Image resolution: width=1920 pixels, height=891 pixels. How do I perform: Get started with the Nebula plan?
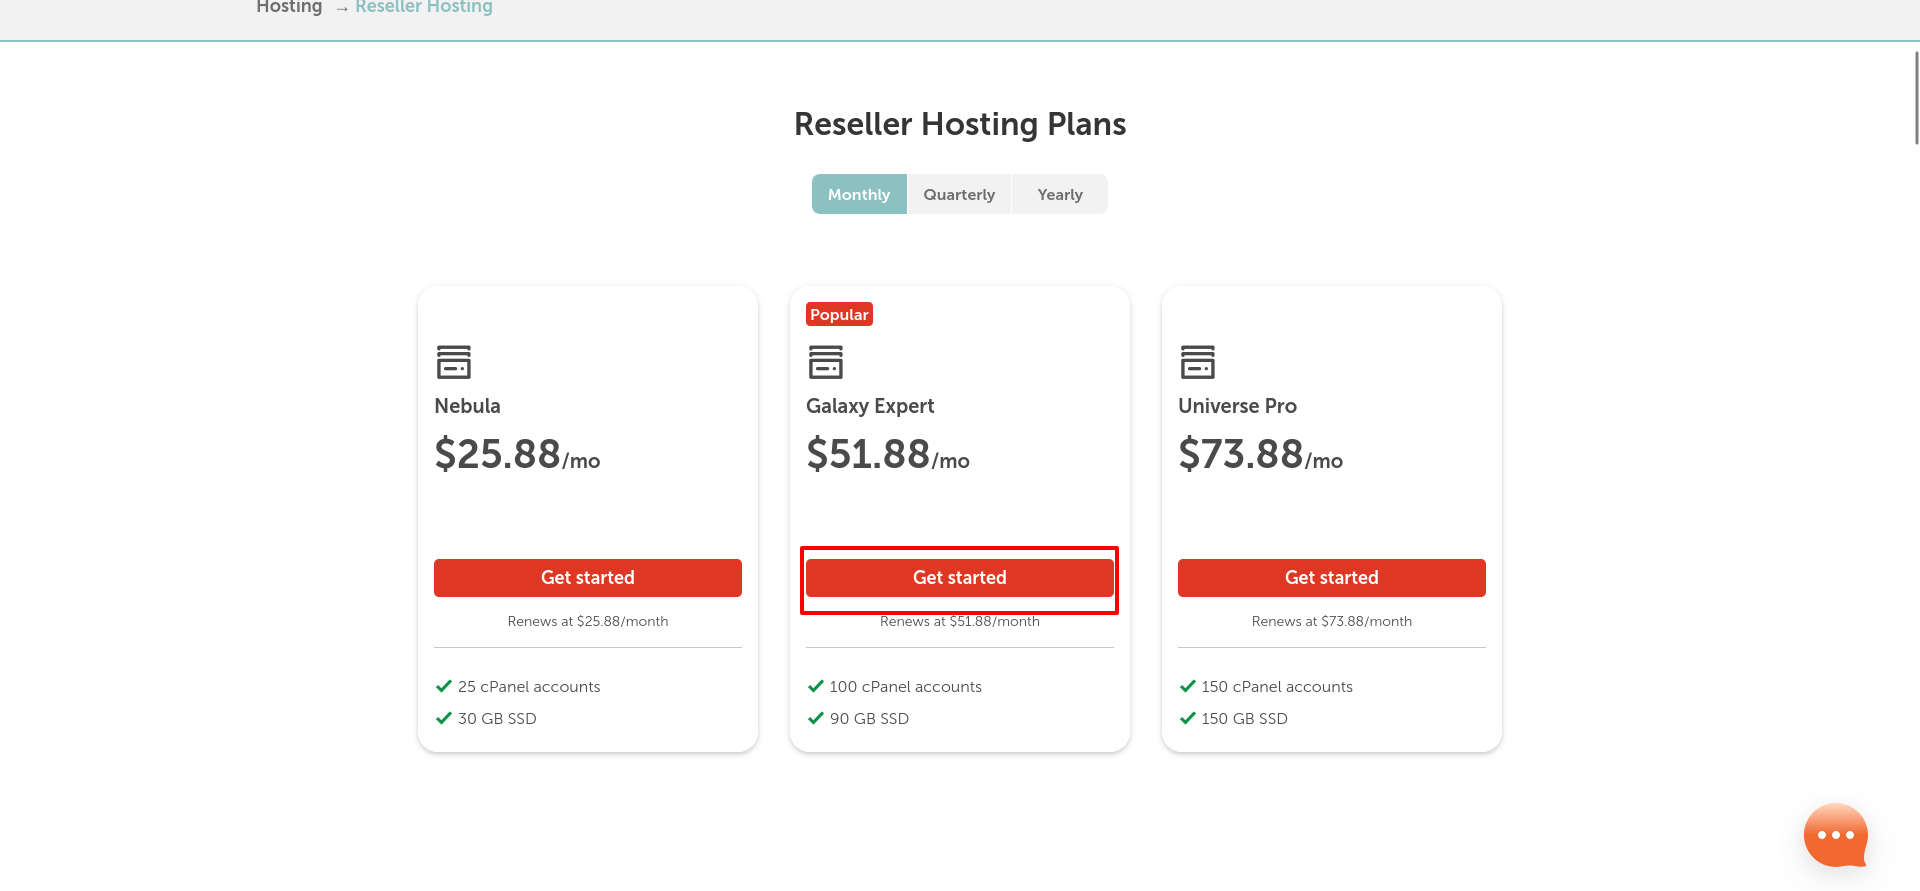point(588,578)
